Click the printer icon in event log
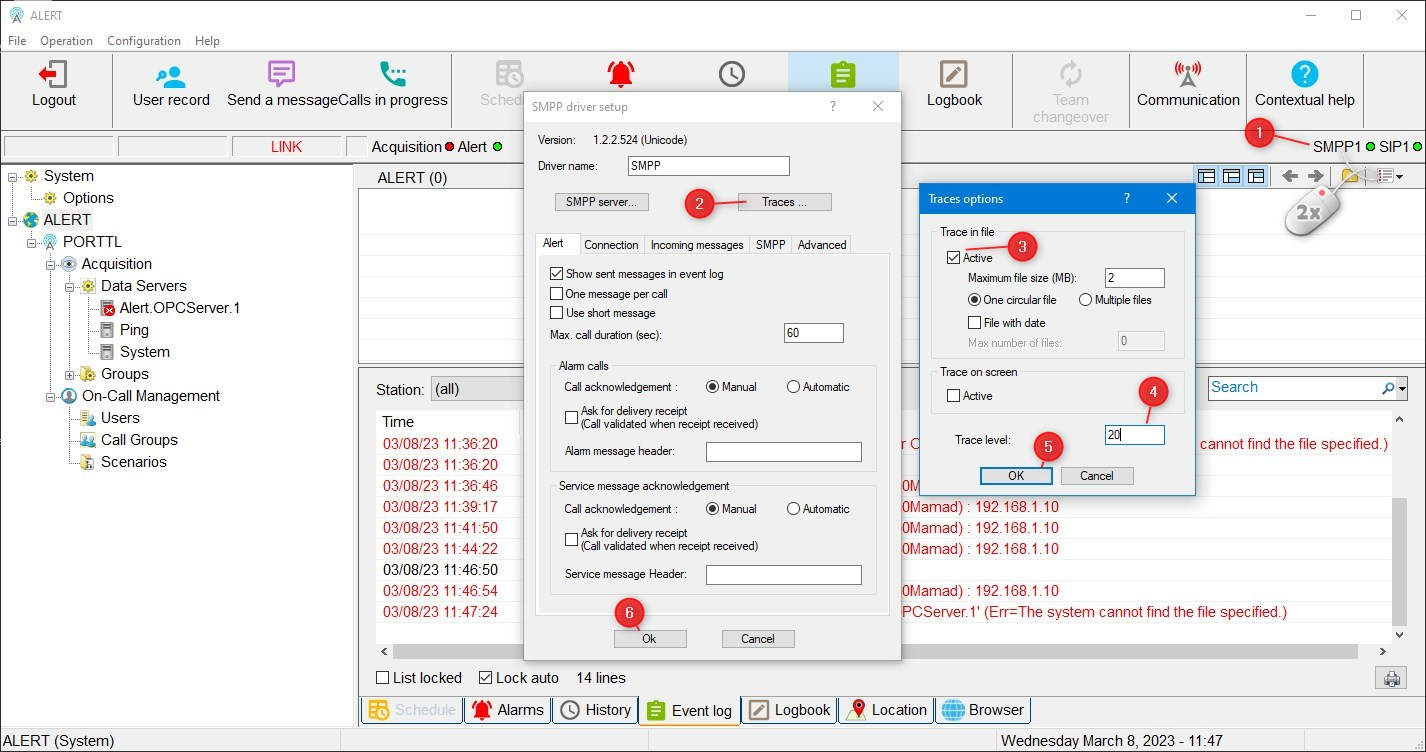Viewport: 1426px width, 752px height. click(1390, 679)
